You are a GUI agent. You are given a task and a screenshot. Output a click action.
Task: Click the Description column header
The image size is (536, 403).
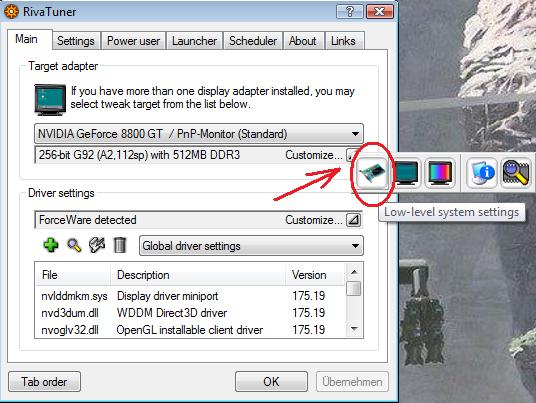coord(198,275)
